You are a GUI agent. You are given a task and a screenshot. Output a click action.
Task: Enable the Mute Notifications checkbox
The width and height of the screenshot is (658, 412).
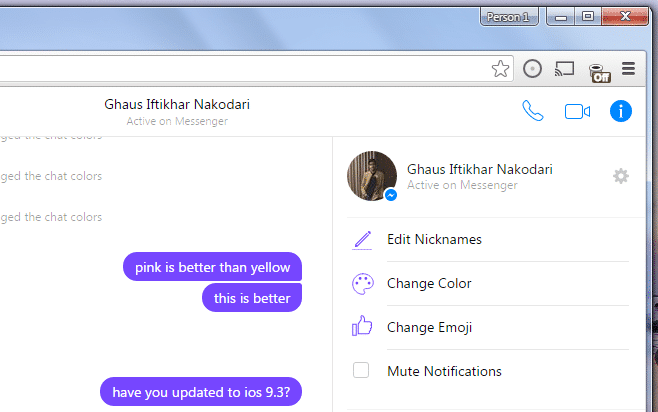(x=361, y=371)
